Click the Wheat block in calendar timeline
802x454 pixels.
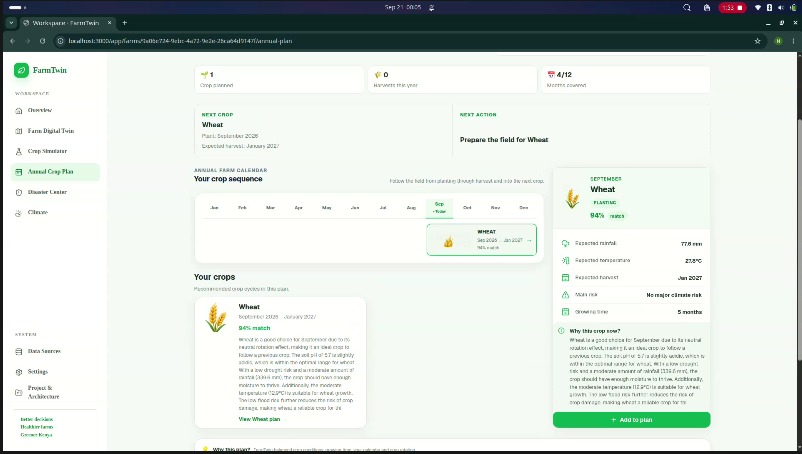point(481,239)
